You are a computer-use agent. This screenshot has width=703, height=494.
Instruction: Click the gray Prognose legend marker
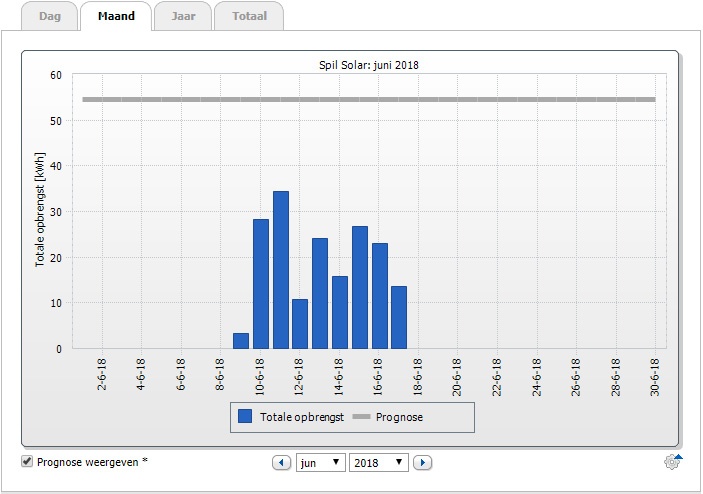361,417
